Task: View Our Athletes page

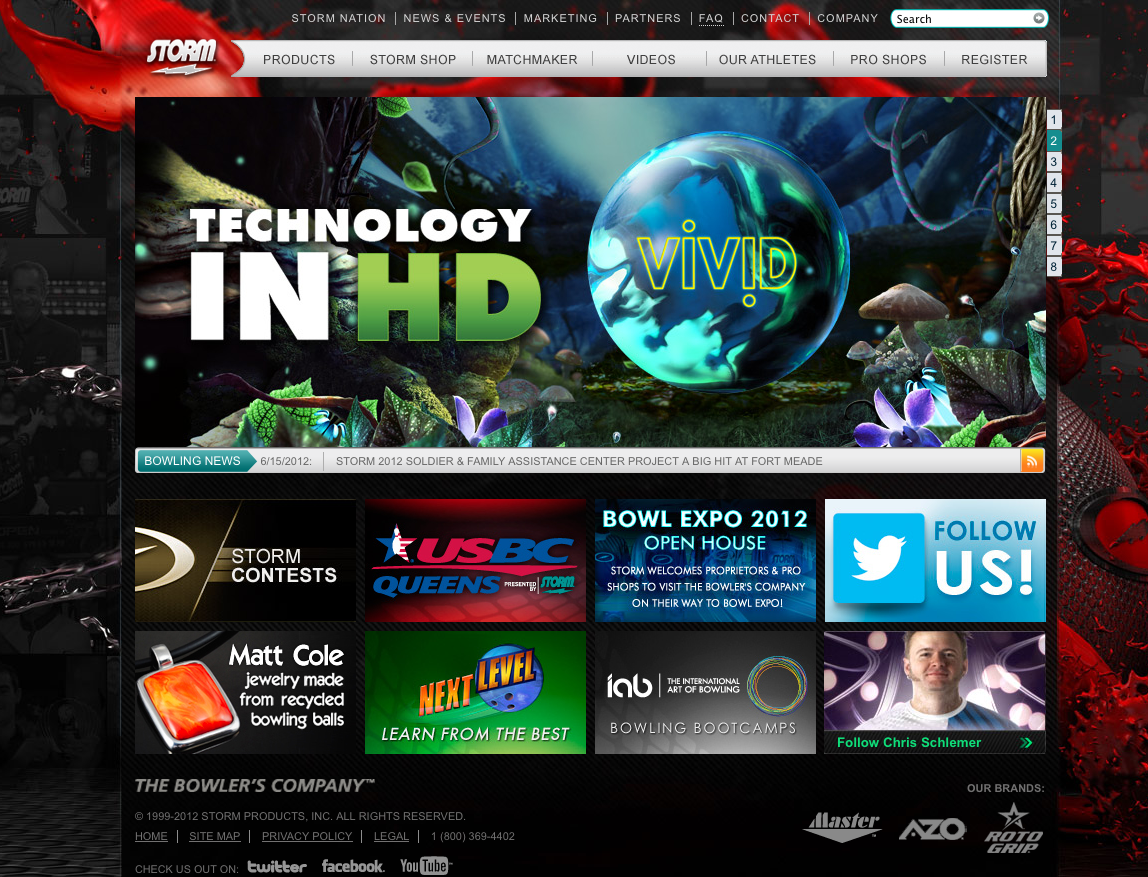Action: pyautogui.click(x=767, y=59)
